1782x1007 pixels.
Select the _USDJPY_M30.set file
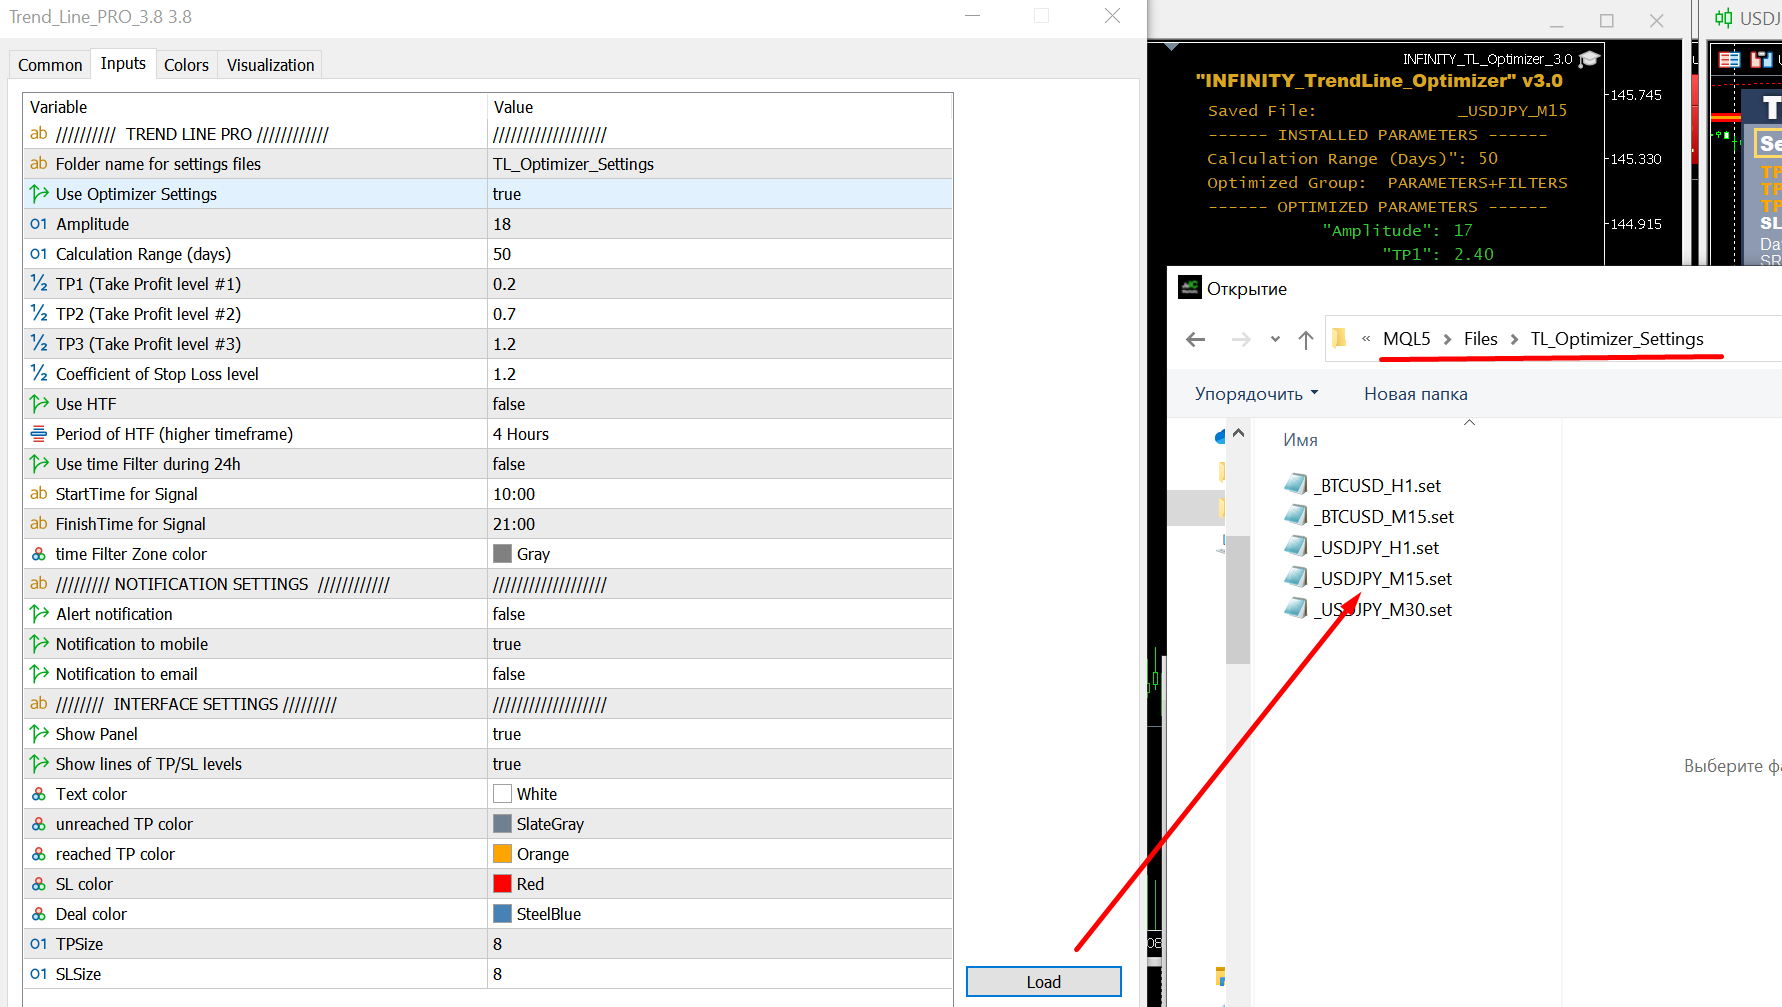point(1368,609)
